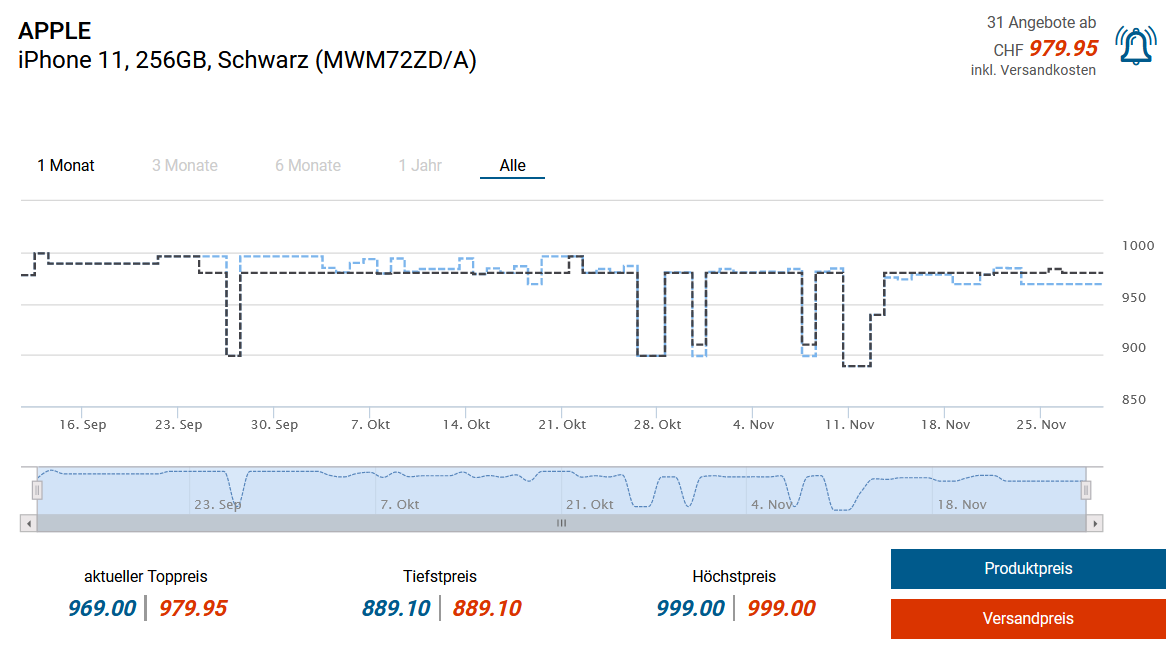Click the left range handle of the navigator

pos(37,490)
